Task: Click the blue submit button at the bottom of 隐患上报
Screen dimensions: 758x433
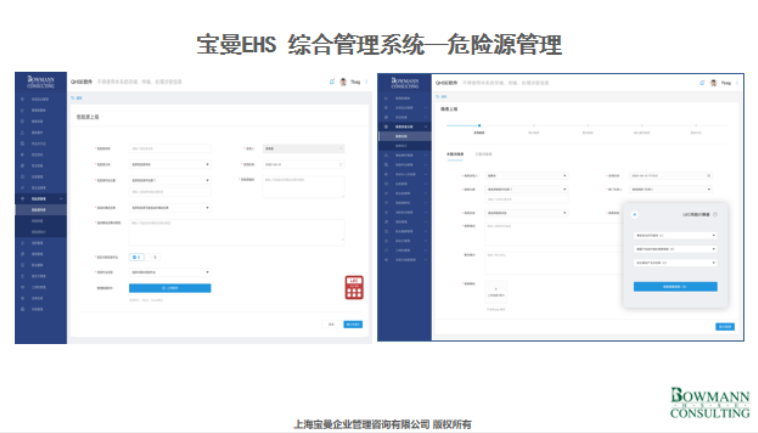Action: click(725, 327)
